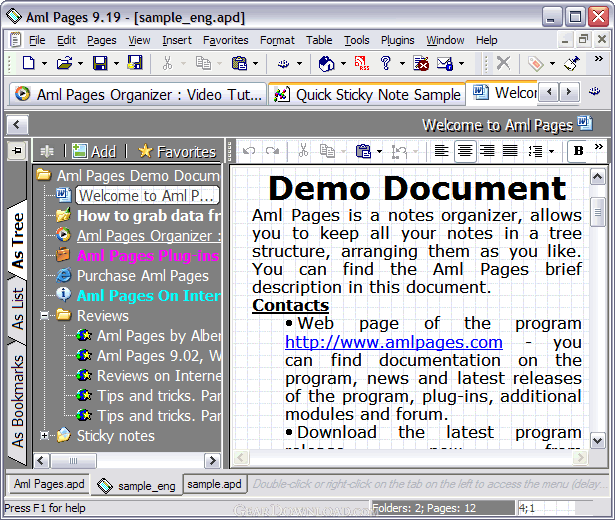
Task: Expand the main toolbar overflow chevron
Action: [599, 59]
